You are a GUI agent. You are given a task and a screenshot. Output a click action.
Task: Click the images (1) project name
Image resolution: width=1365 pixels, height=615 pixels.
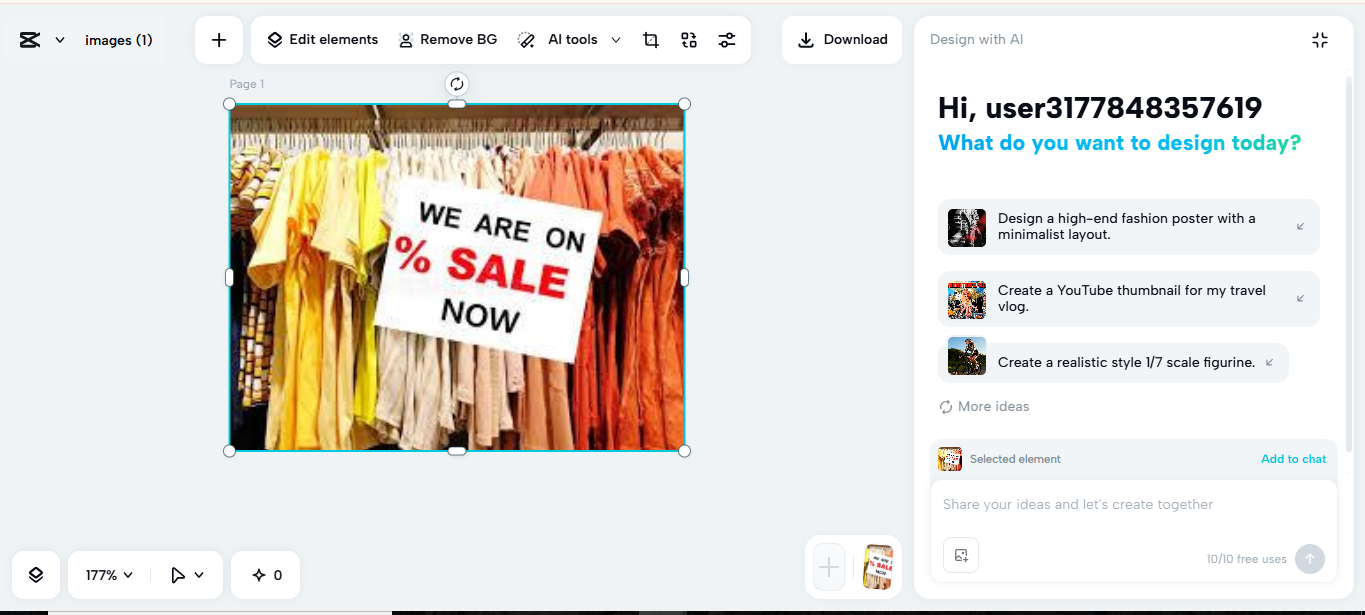click(x=119, y=40)
